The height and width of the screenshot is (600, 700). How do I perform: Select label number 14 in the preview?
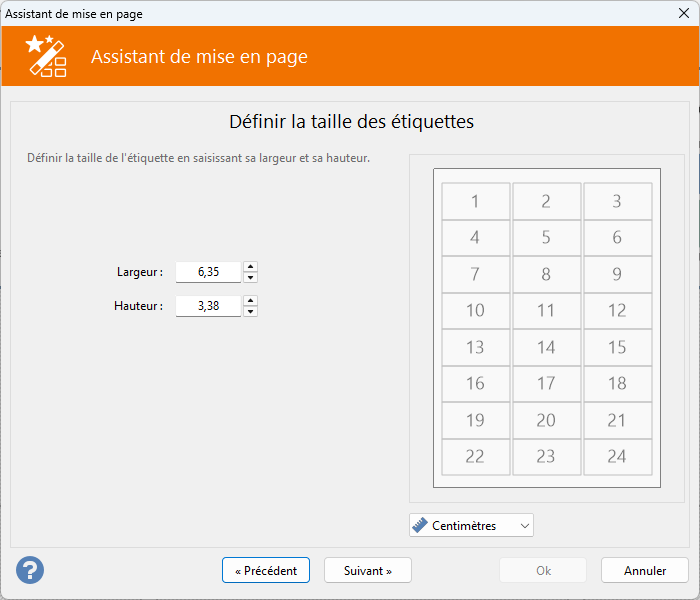[546, 347]
